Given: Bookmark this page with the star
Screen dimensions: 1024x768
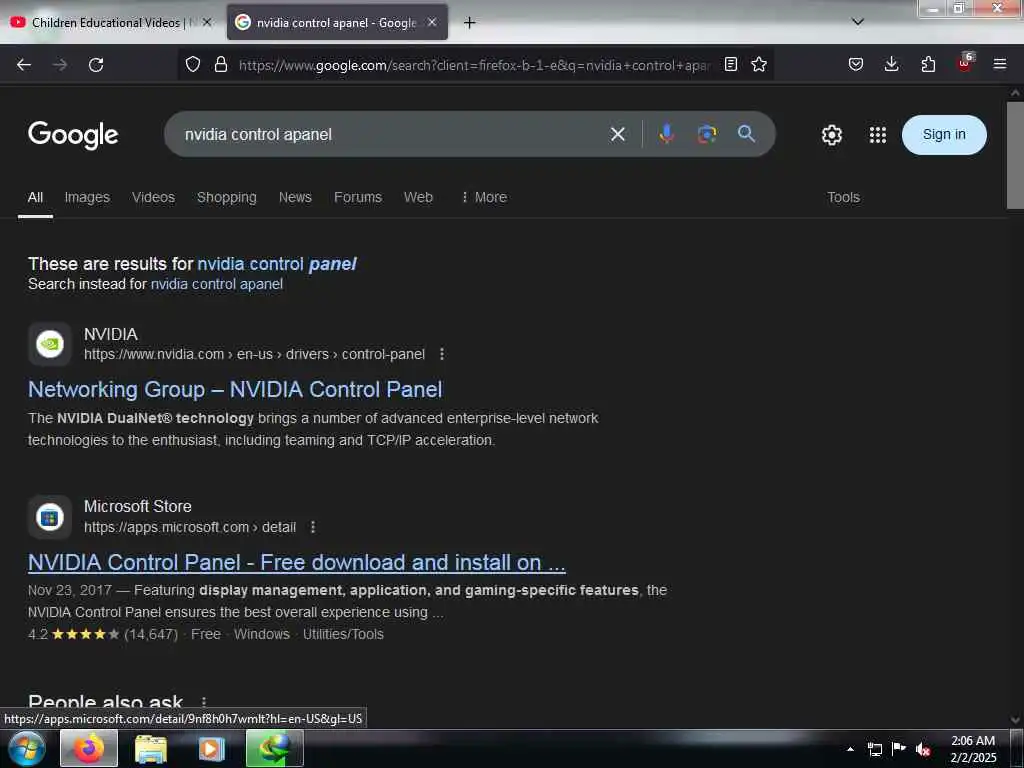Looking at the screenshot, I should click(759, 64).
